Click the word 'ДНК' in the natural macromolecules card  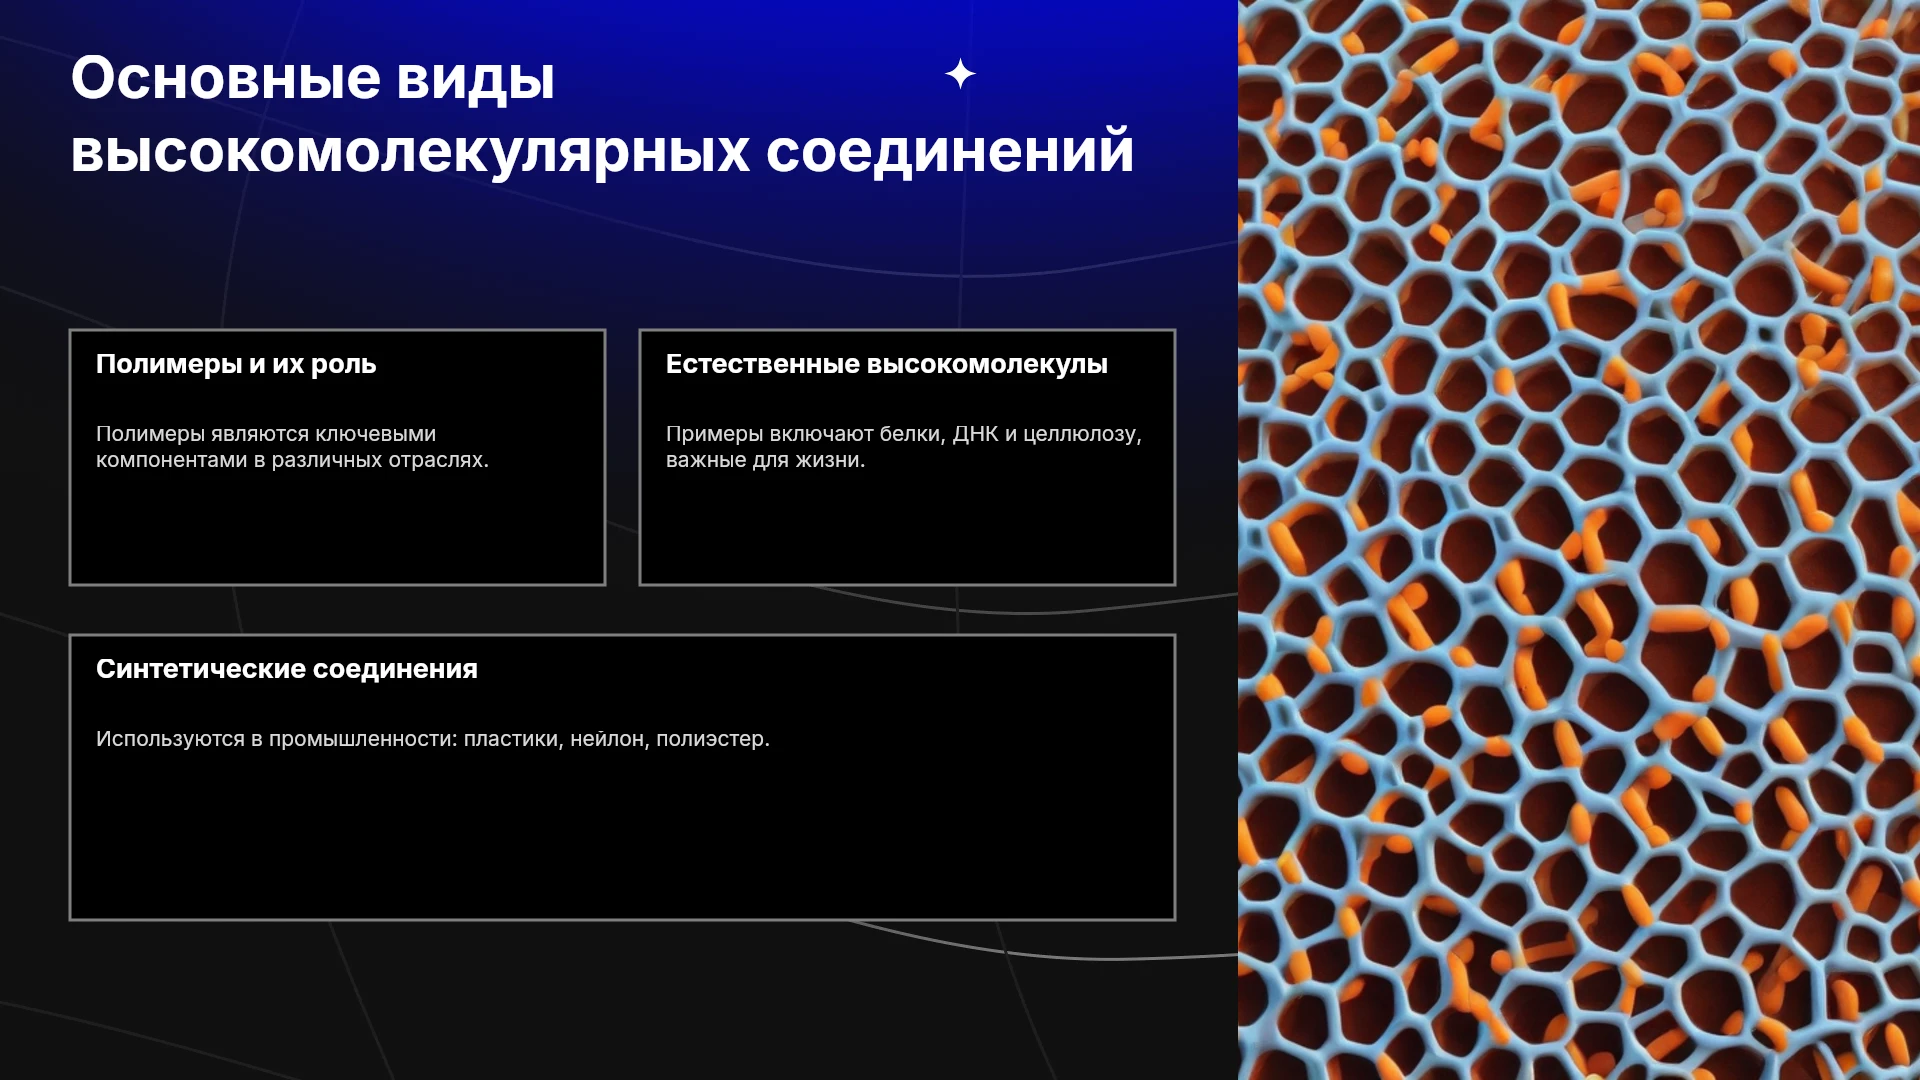pos(975,434)
